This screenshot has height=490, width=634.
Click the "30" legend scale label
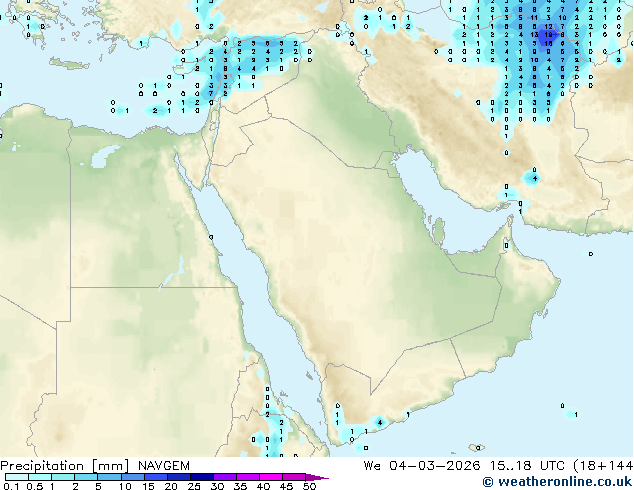(x=217, y=486)
